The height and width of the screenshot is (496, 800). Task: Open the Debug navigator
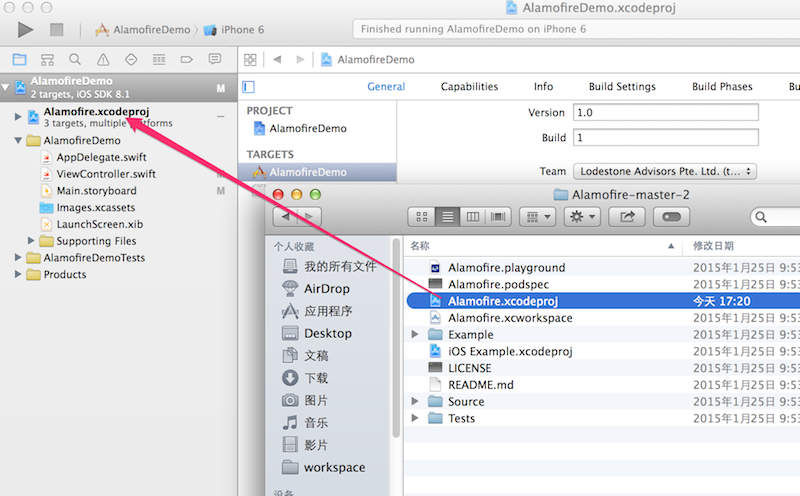(159, 60)
